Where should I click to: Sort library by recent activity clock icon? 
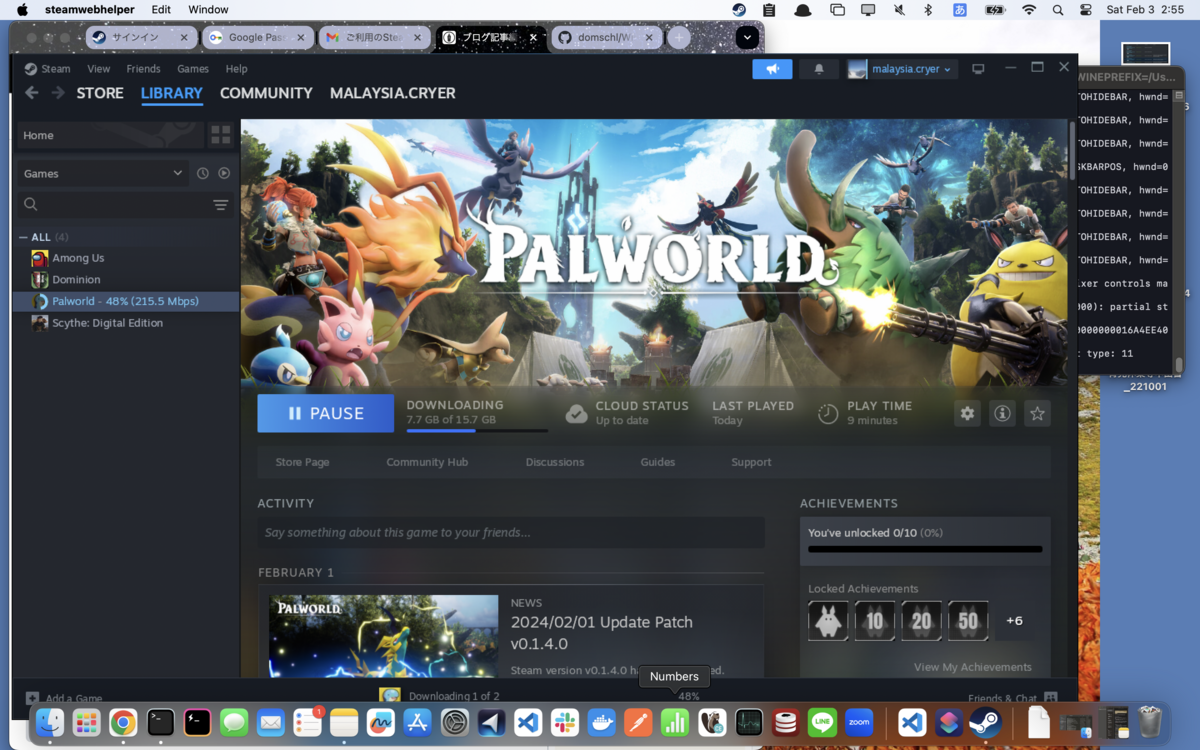[203, 173]
